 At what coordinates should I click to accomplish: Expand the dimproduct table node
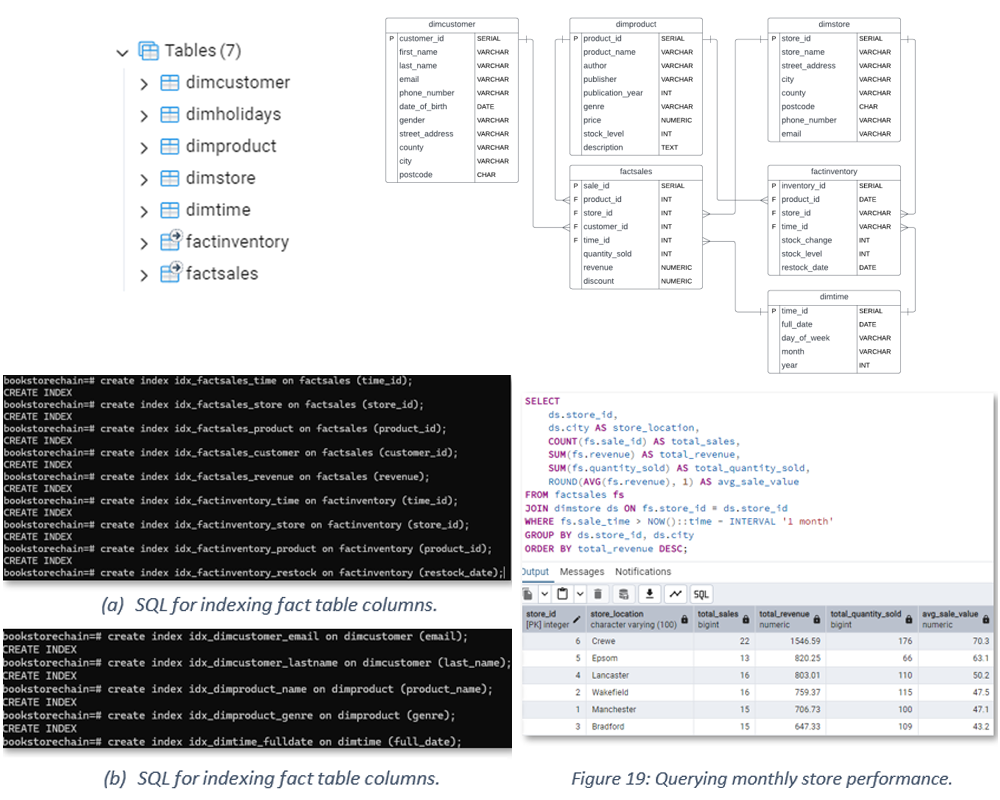(x=144, y=147)
